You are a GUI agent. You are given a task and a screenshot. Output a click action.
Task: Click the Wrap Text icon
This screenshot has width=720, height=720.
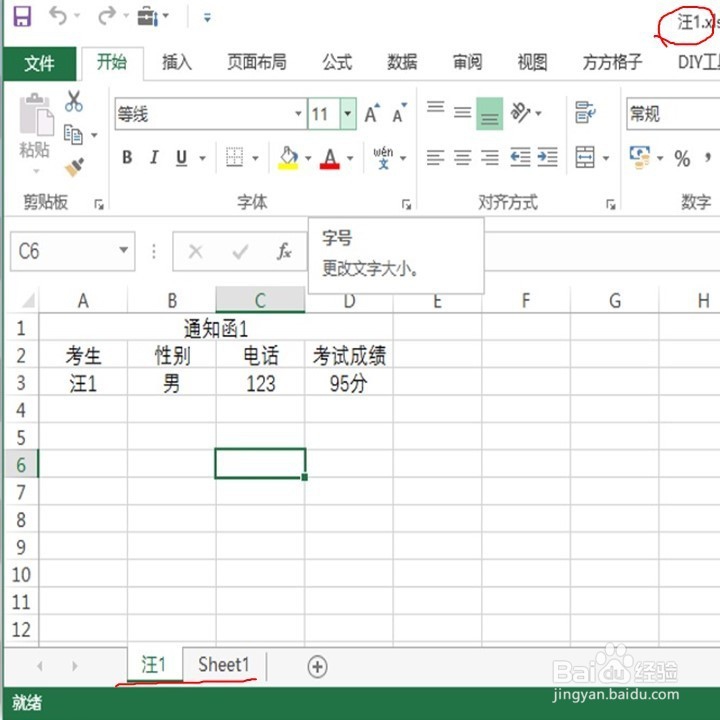point(585,112)
